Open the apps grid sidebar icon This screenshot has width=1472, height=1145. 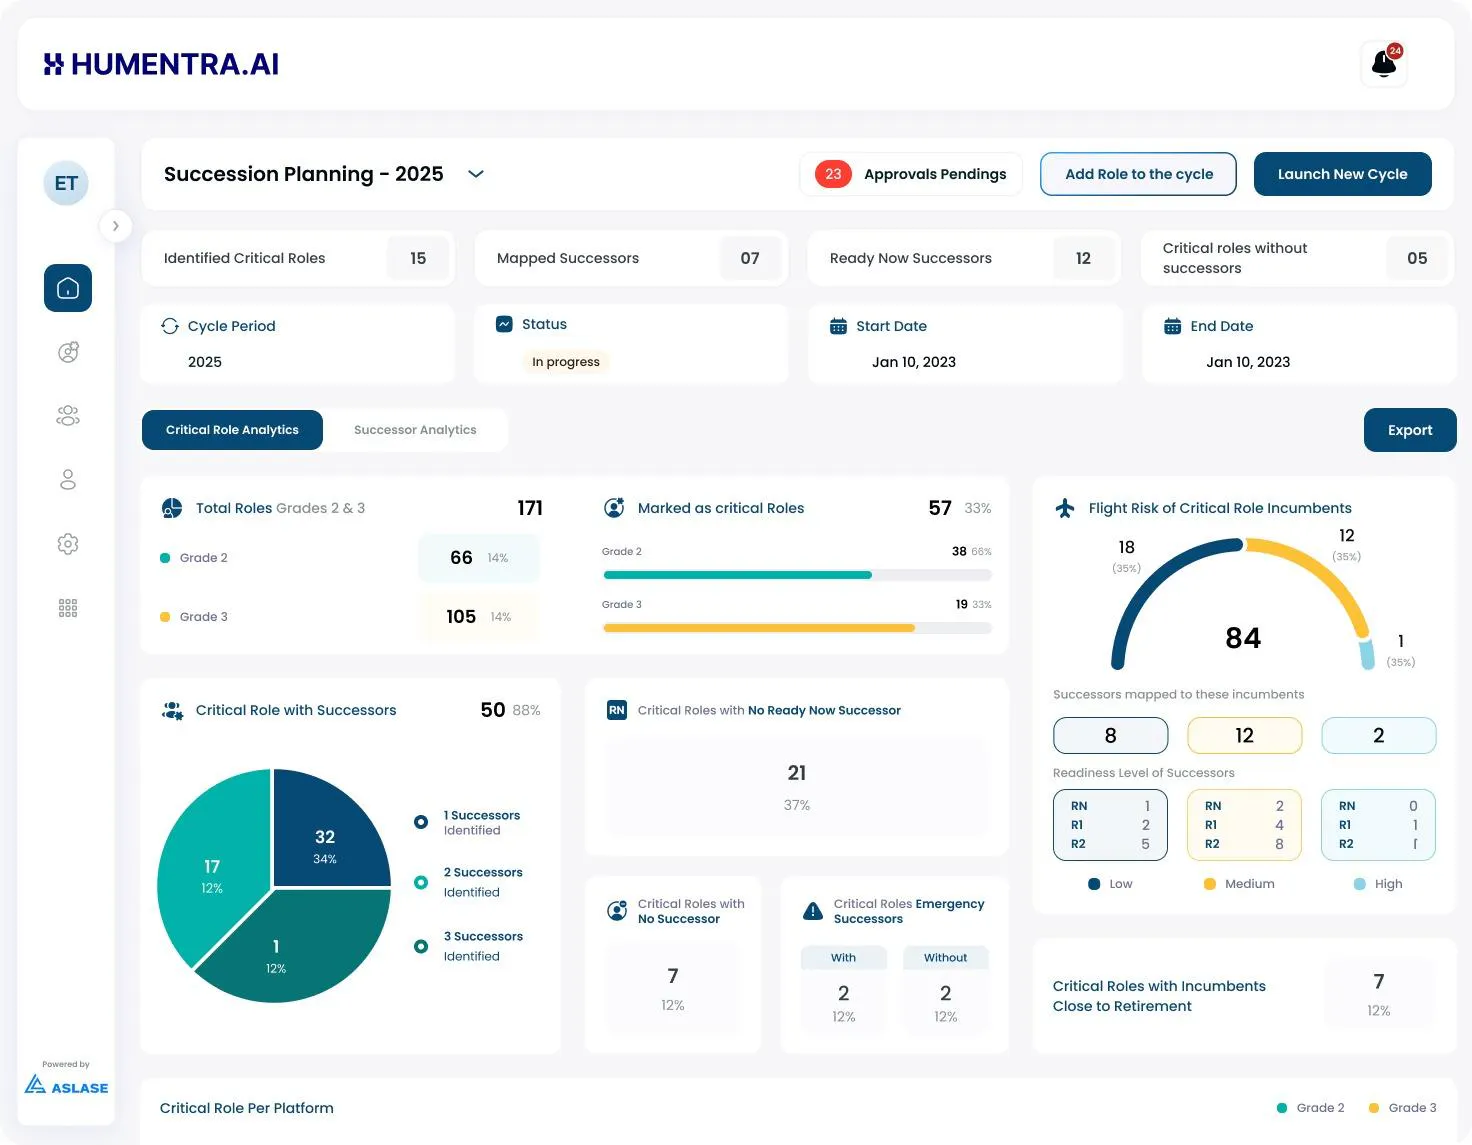pyautogui.click(x=68, y=608)
